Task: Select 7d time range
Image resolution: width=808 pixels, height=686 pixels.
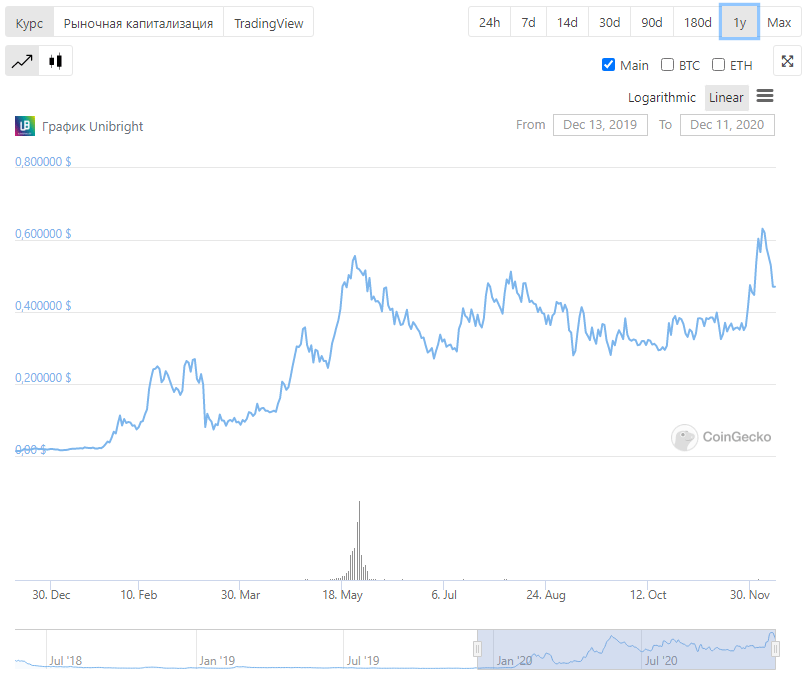Action: tap(528, 22)
